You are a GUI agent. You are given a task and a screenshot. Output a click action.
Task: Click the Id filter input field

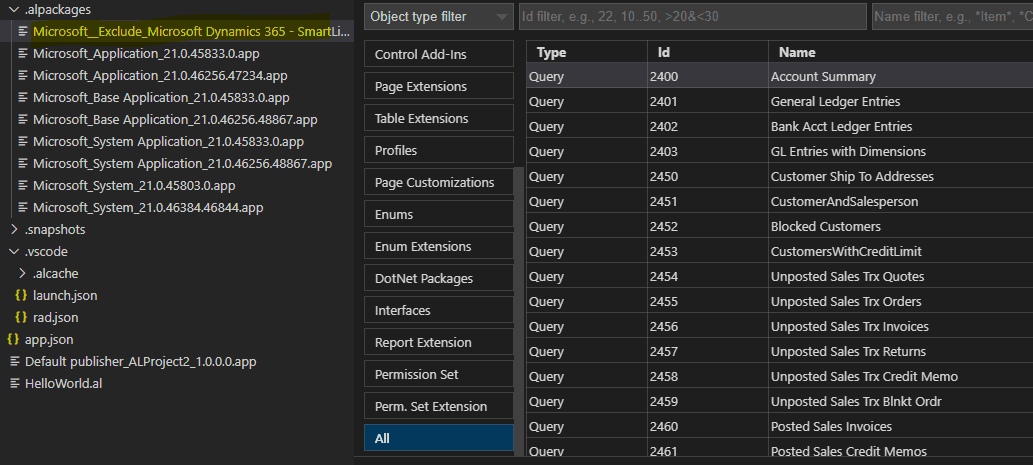692,16
